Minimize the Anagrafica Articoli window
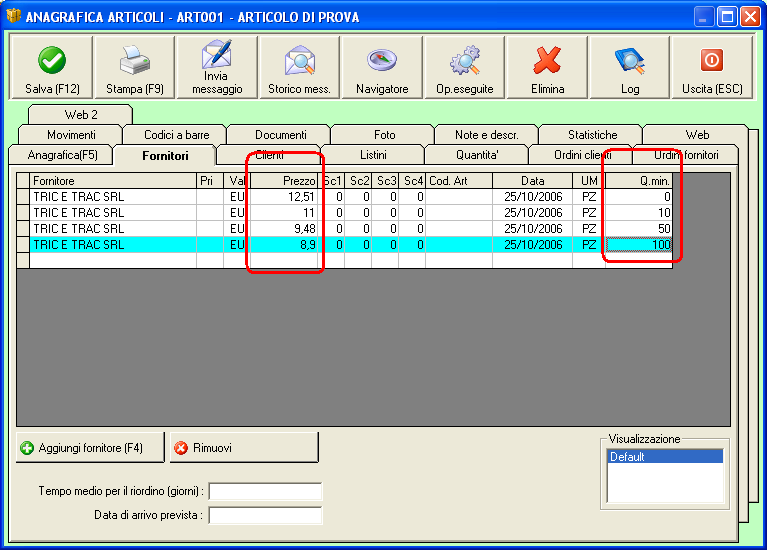Viewport: 767px width, 550px height. [703, 17]
